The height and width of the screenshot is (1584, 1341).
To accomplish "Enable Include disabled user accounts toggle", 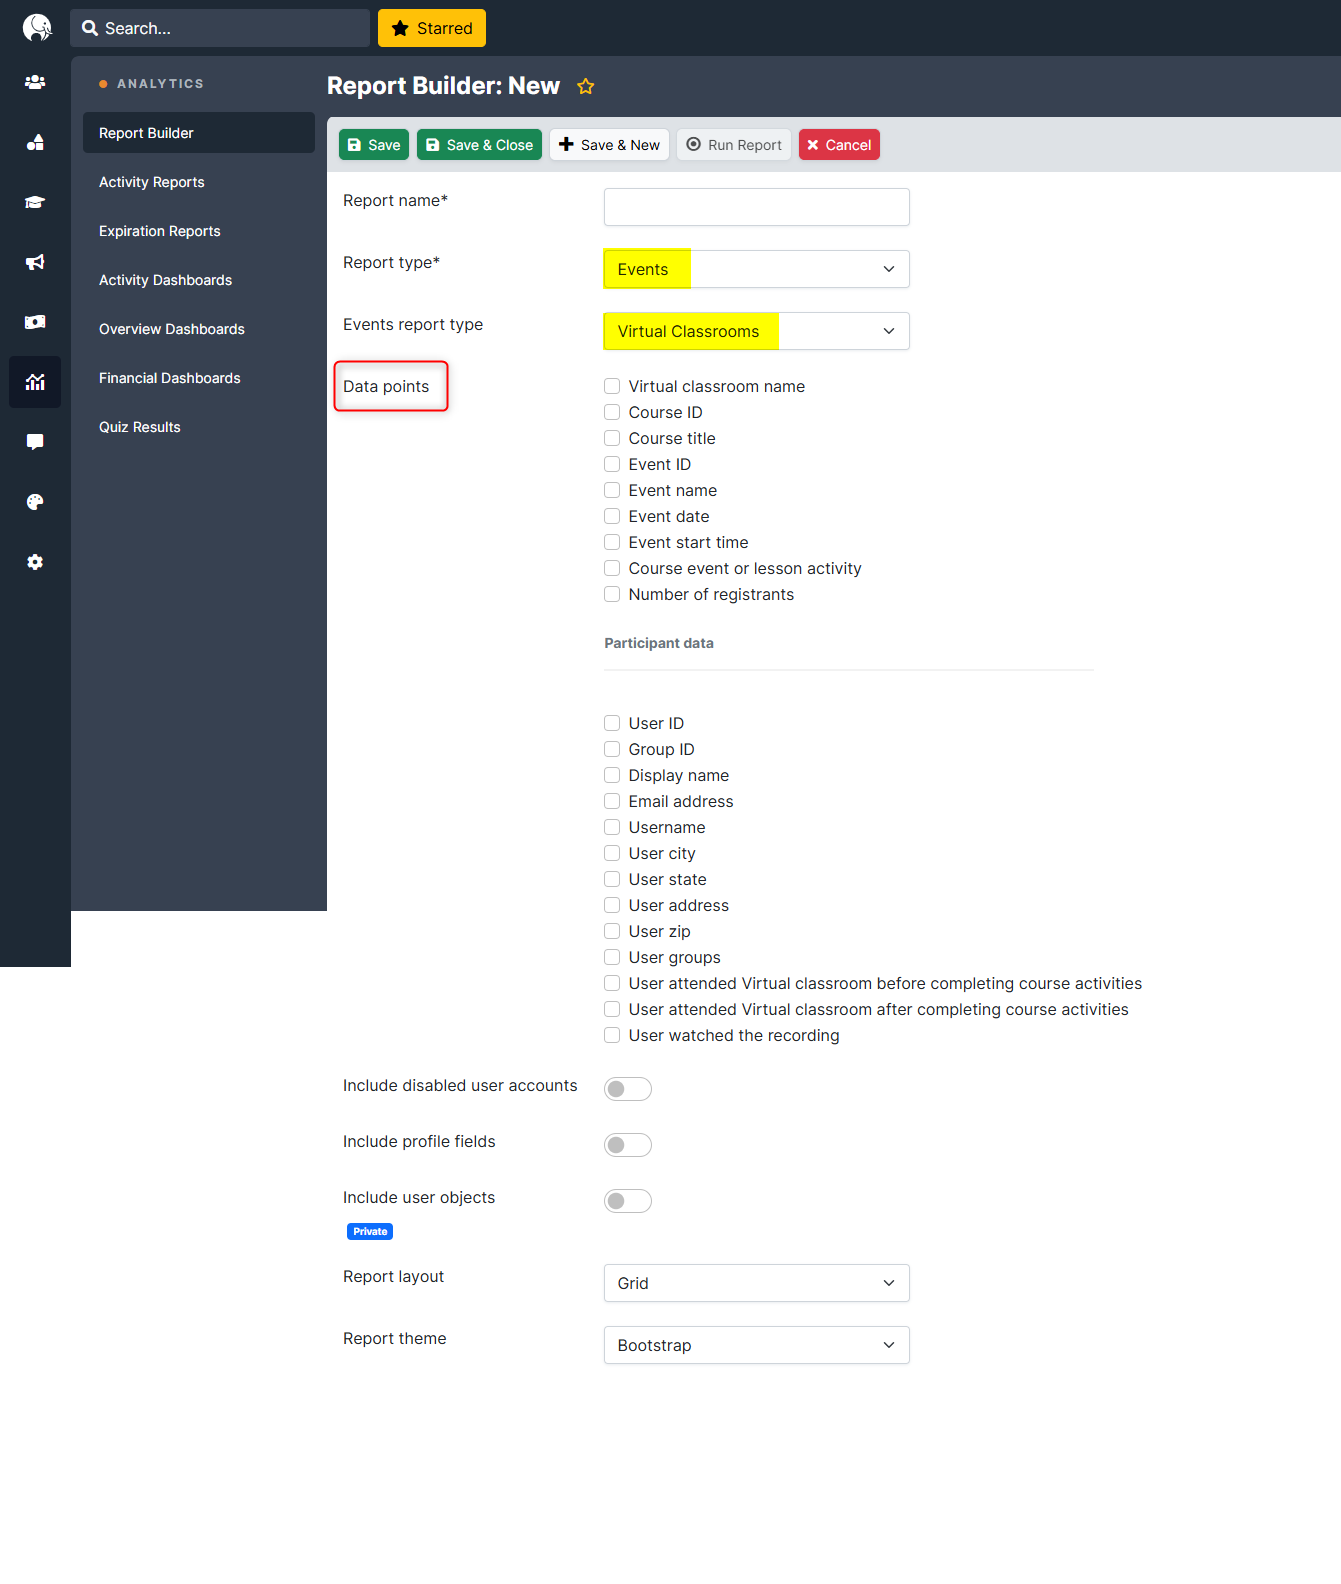I will coord(627,1089).
